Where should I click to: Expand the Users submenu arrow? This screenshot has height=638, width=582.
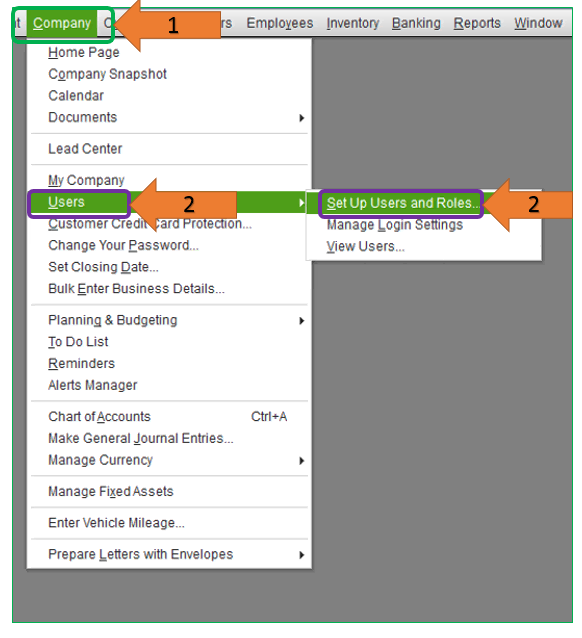[x=302, y=203]
